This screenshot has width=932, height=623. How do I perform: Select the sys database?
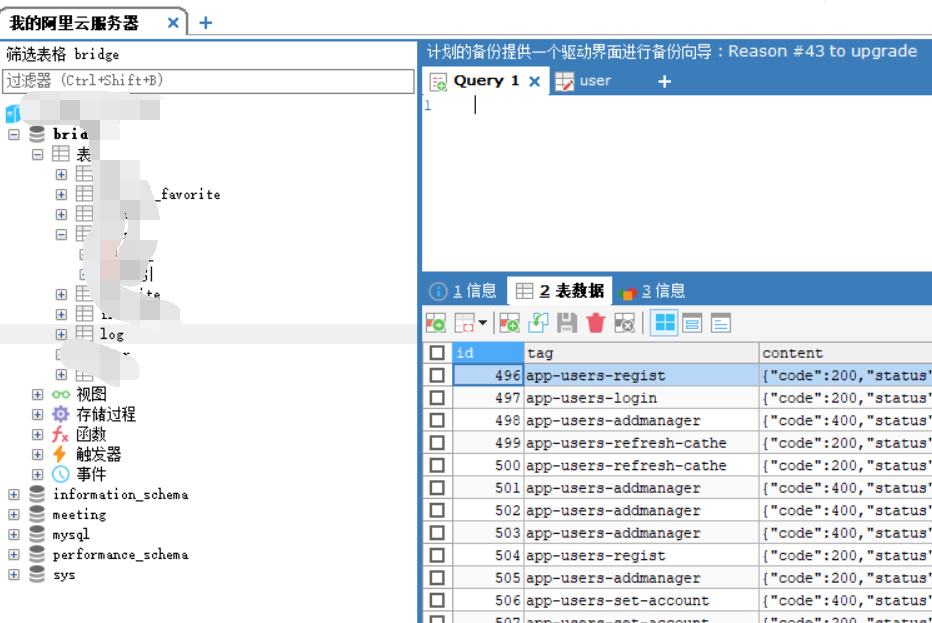coord(64,575)
